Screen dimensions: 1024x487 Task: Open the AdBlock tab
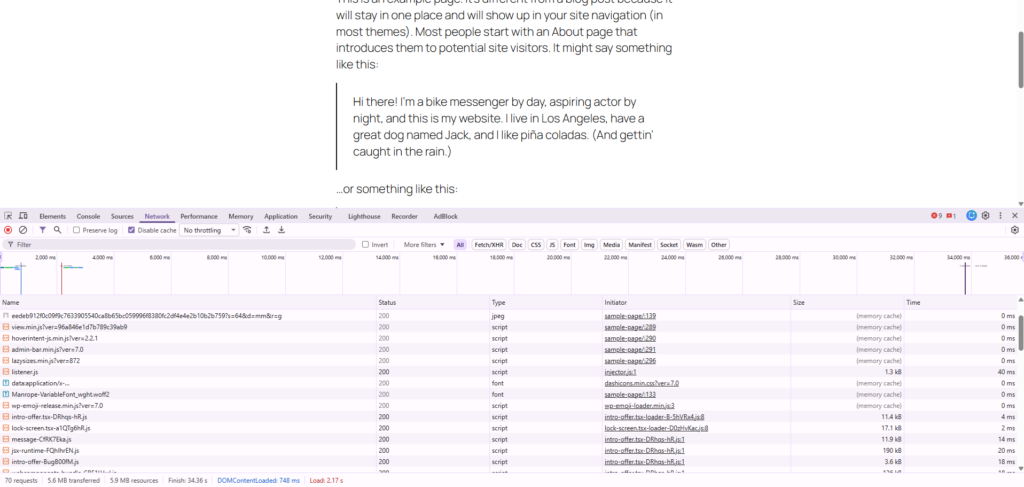pos(445,216)
